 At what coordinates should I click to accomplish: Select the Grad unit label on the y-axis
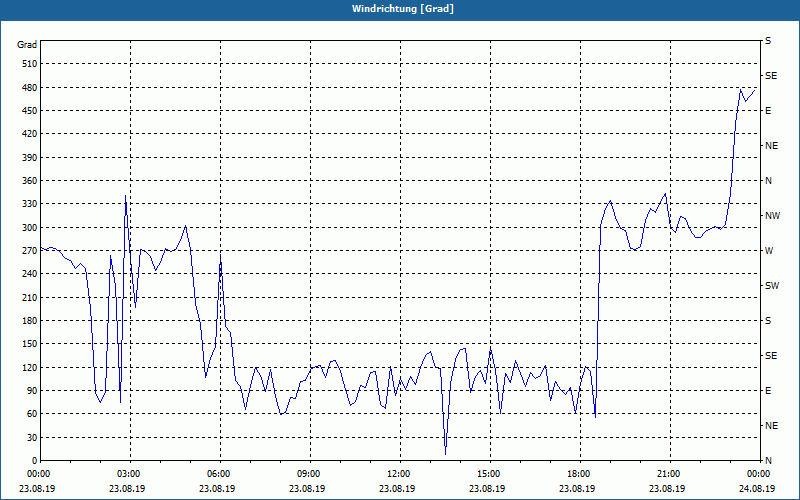[27, 45]
